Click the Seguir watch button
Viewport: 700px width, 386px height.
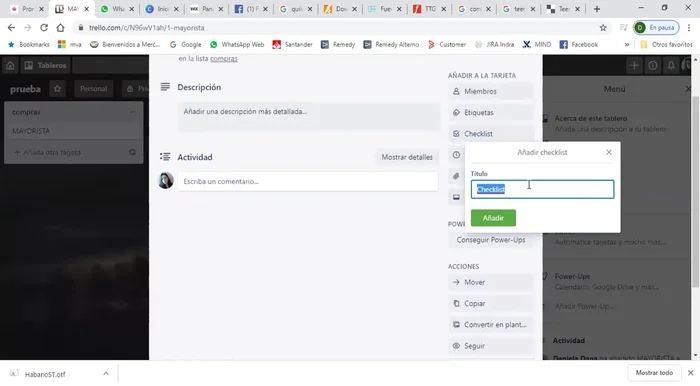[x=490, y=346]
